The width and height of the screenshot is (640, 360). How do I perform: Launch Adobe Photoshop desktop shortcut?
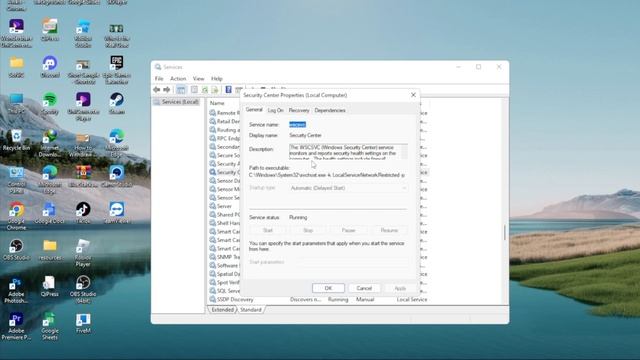click(x=16, y=289)
